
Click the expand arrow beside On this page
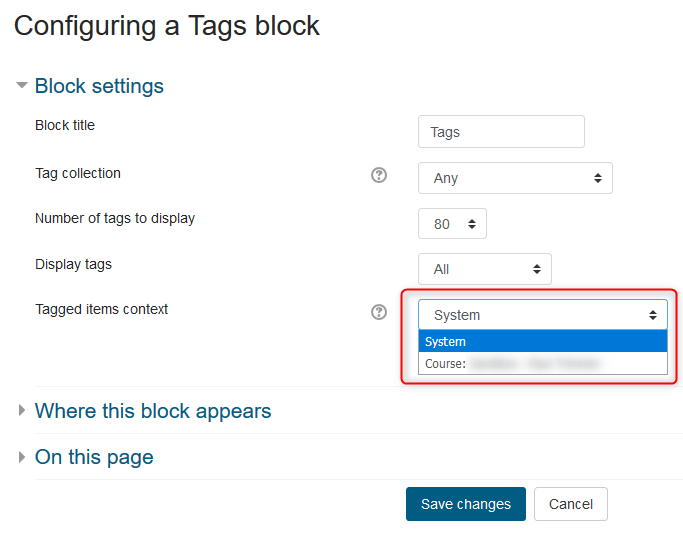point(22,458)
